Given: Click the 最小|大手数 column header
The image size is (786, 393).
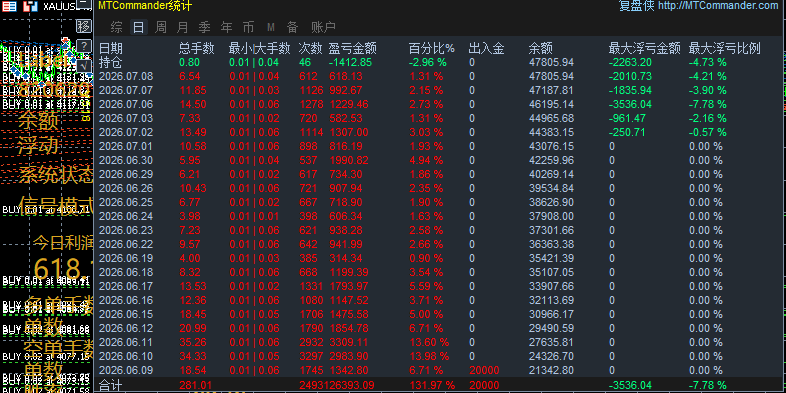Looking at the screenshot, I should coord(259,49).
